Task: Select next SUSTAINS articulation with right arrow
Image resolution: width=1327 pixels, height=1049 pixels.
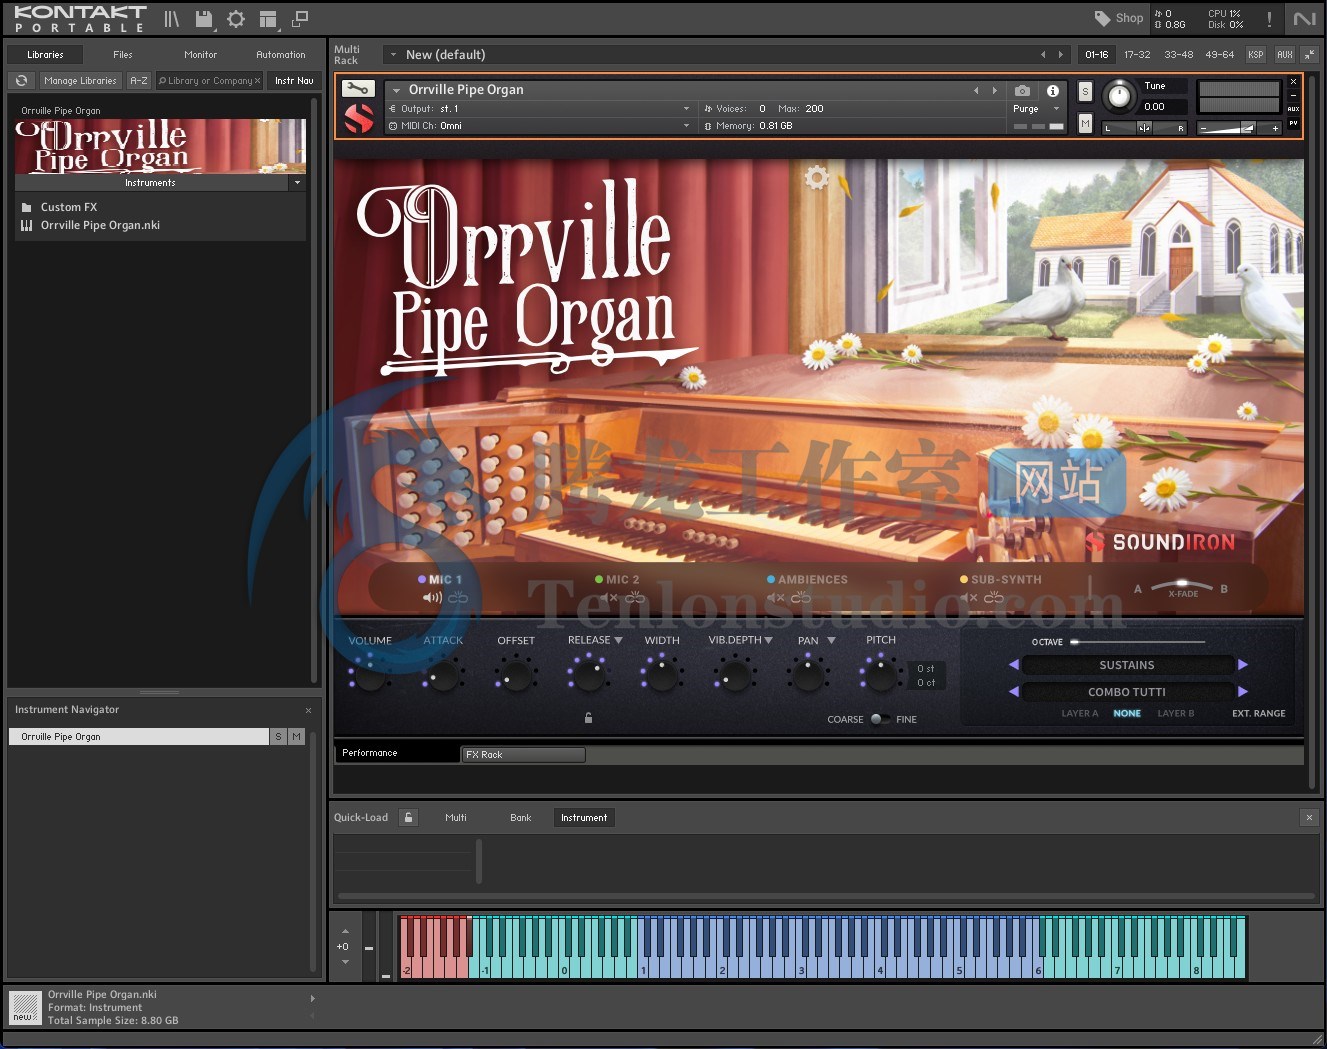Action: point(1243,665)
